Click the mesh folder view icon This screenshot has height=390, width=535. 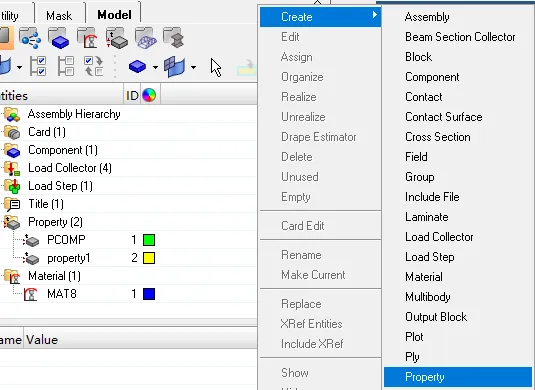(x=146, y=38)
